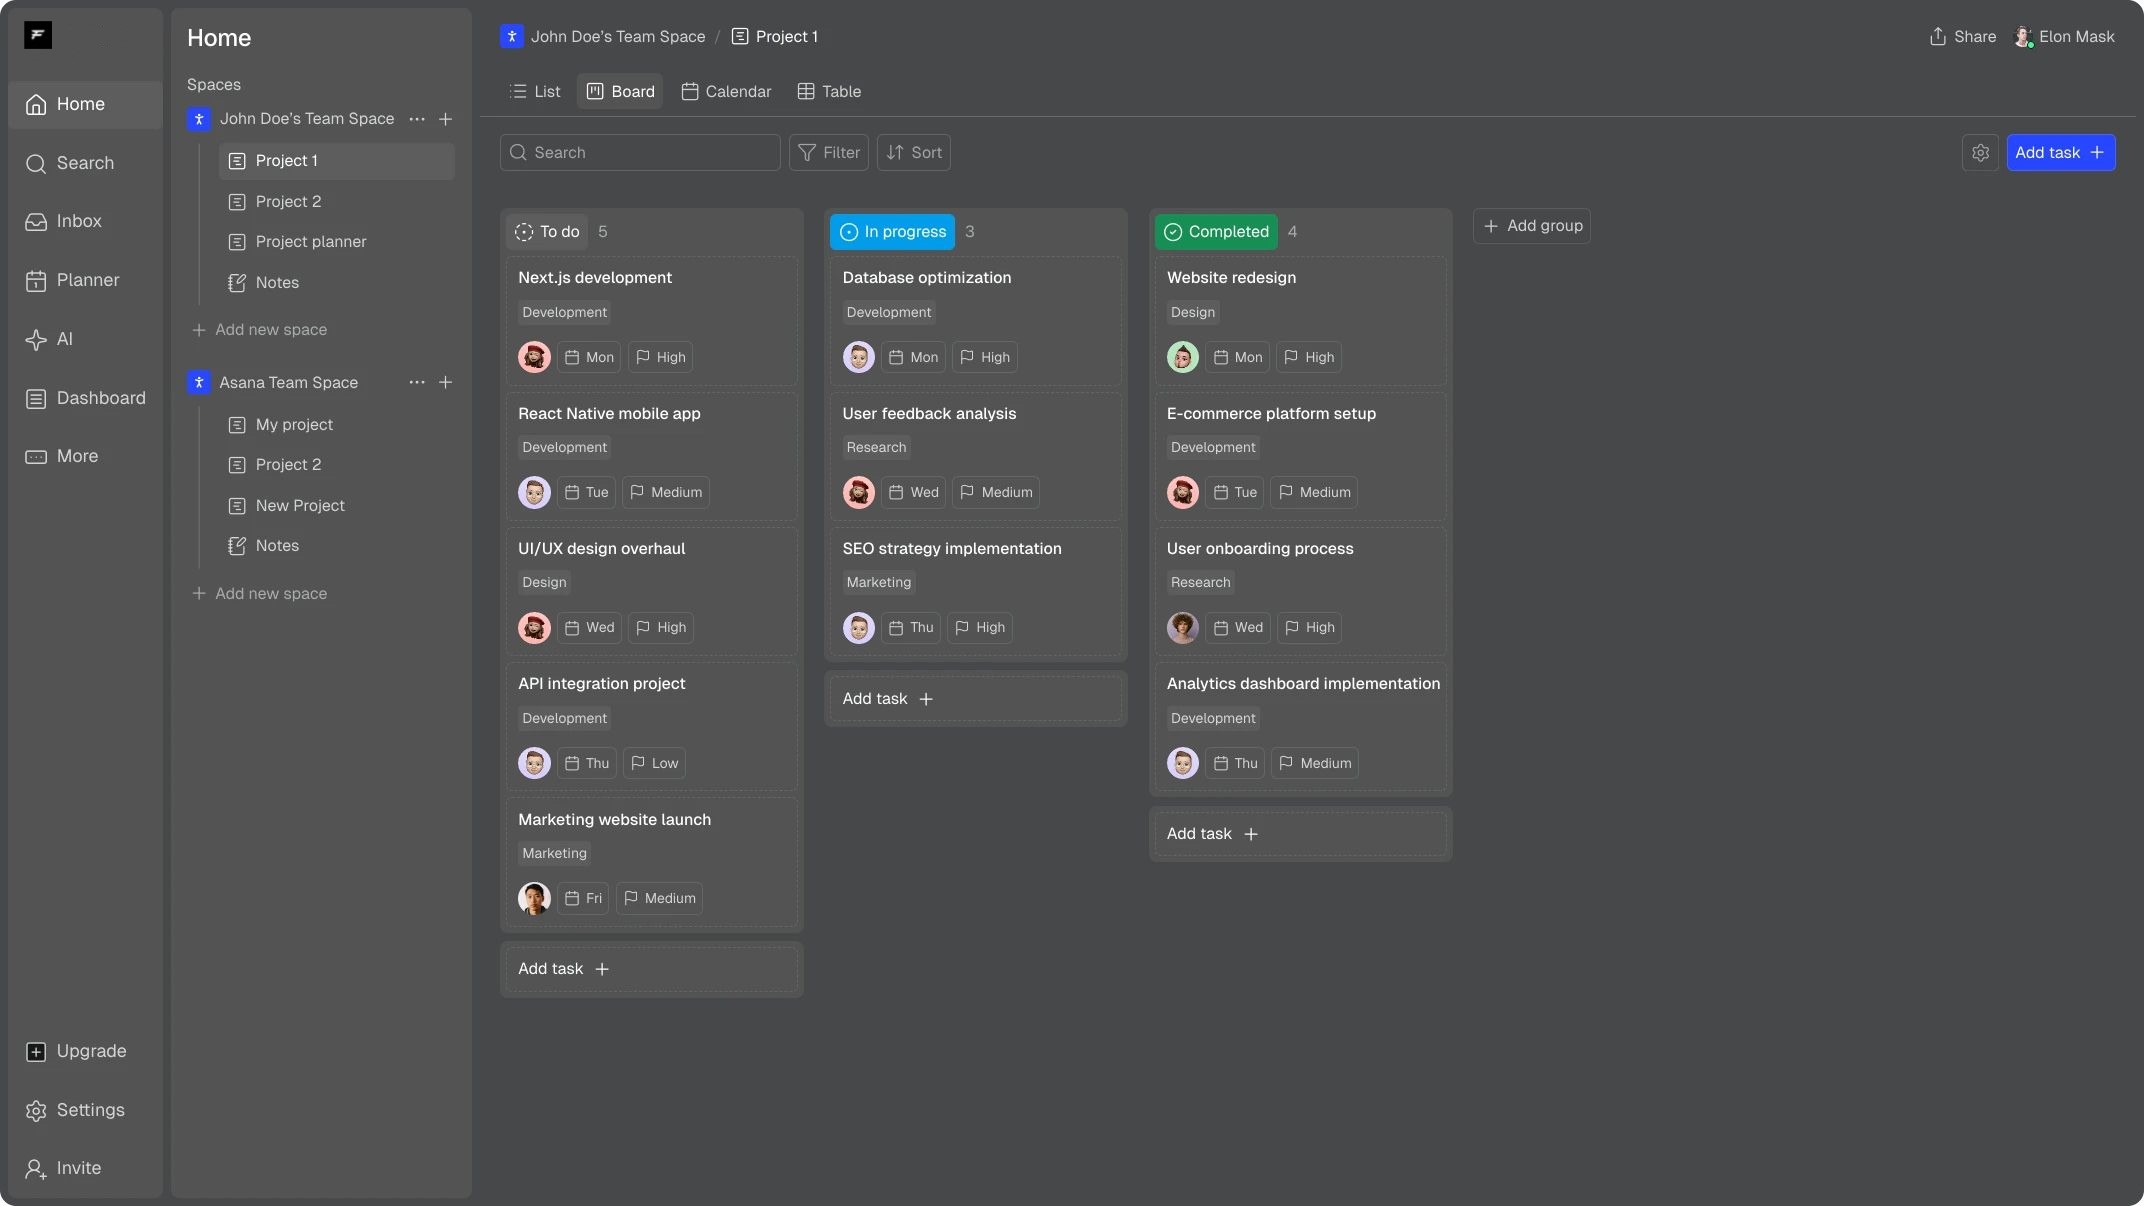Image resolution: width=2144 pixels, height=1206 pixels.
Task: Click the More option in the sidebar
Action: click(75, 456)
